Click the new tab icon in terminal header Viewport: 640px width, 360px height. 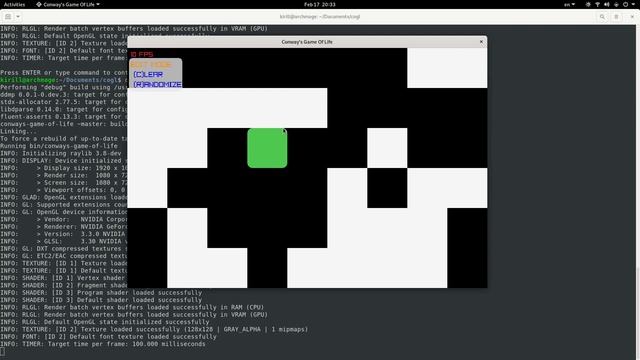(8, 17)
